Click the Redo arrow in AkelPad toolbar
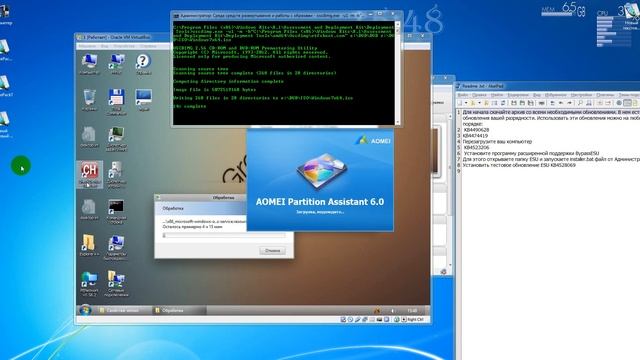 point(569,103)
